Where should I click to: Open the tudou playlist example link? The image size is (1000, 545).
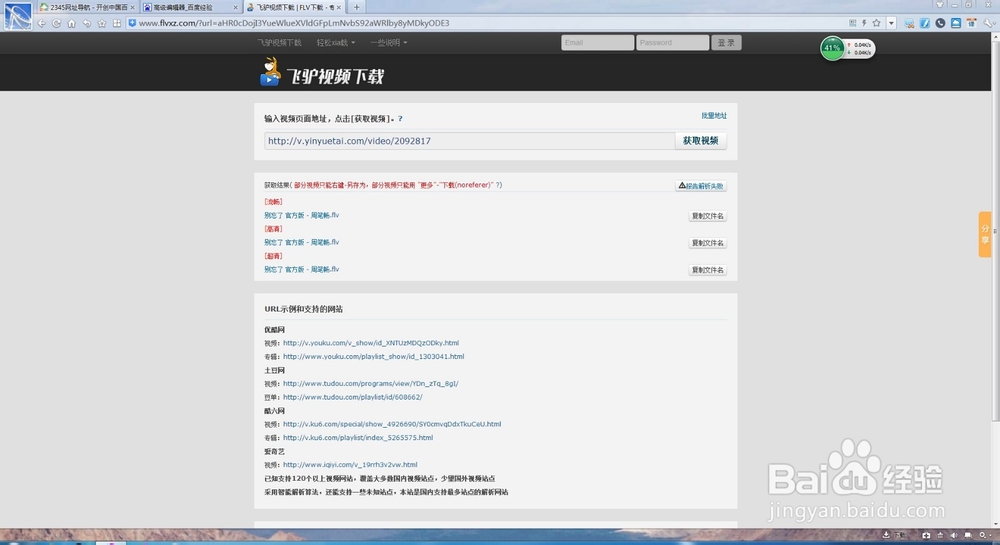pyautogui.click(x=353, y=397)
